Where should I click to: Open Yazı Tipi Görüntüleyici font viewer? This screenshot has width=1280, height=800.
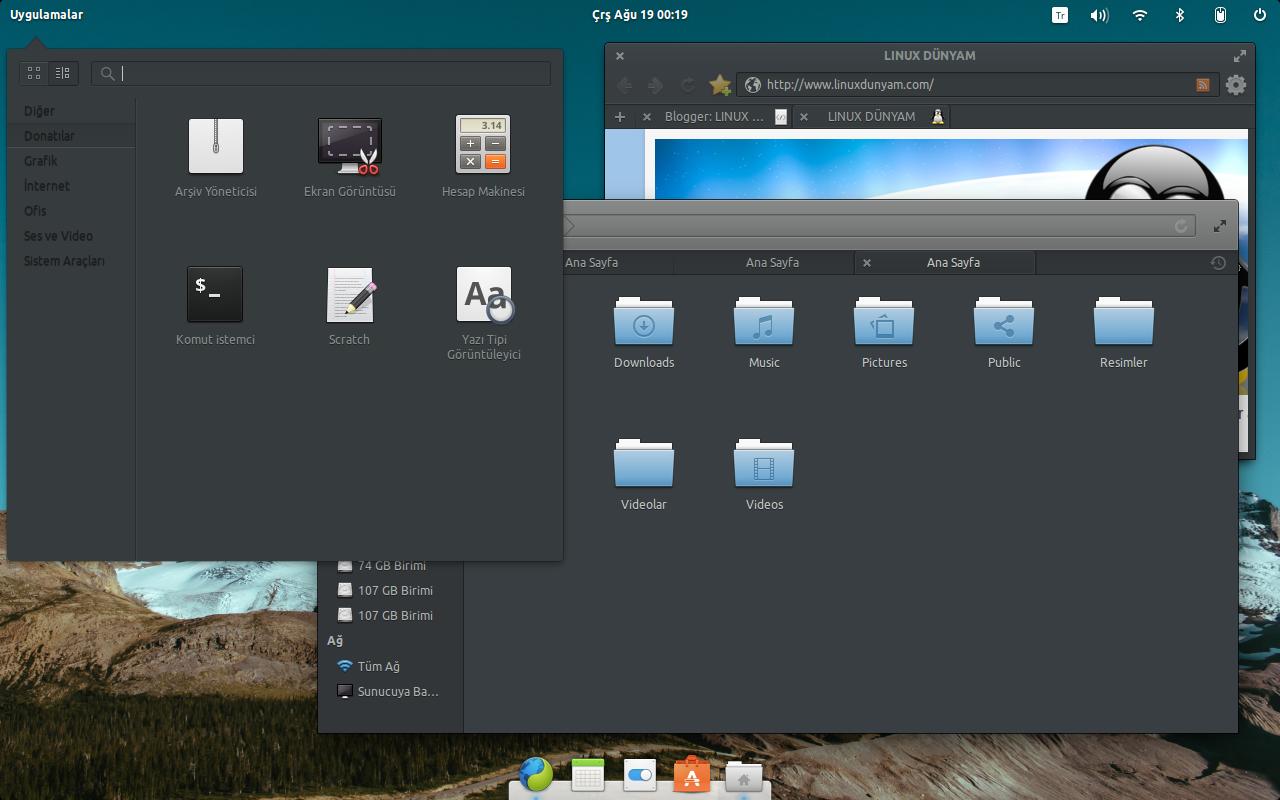point(483,295)
